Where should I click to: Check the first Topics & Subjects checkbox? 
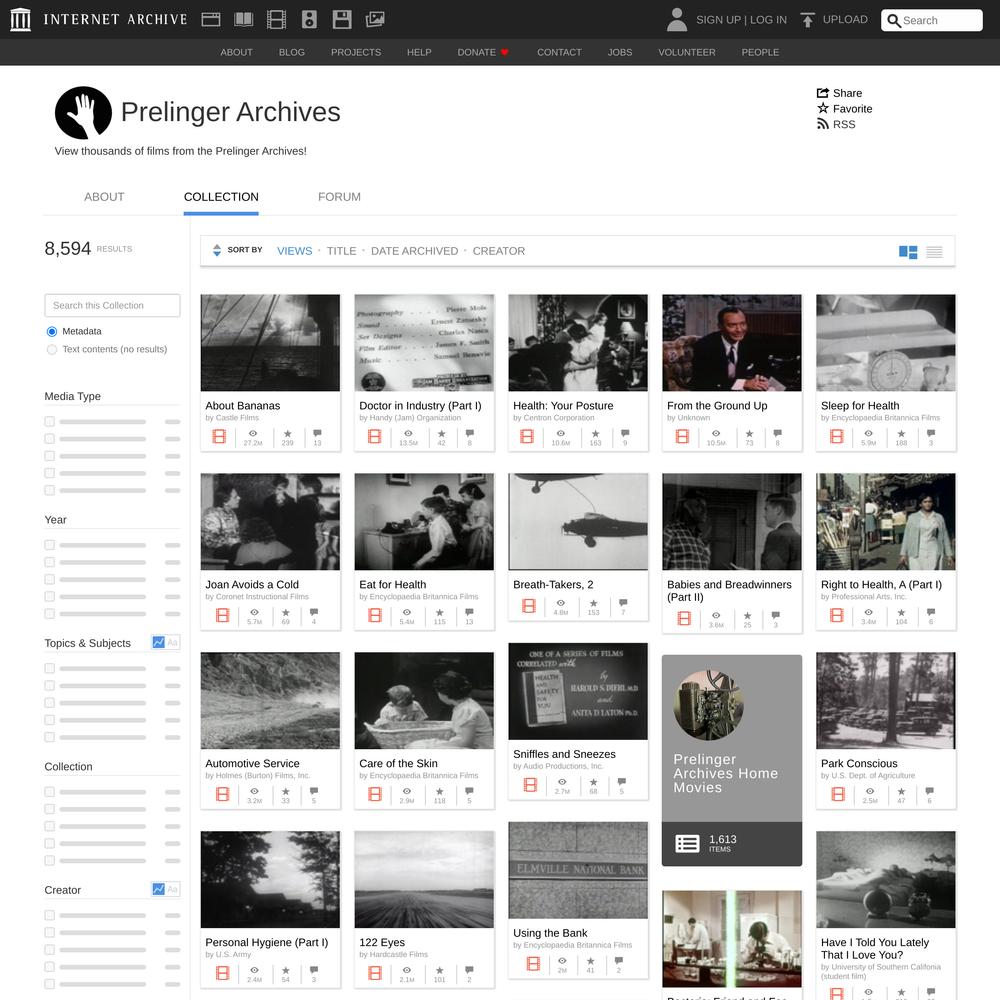coord(50,668)
